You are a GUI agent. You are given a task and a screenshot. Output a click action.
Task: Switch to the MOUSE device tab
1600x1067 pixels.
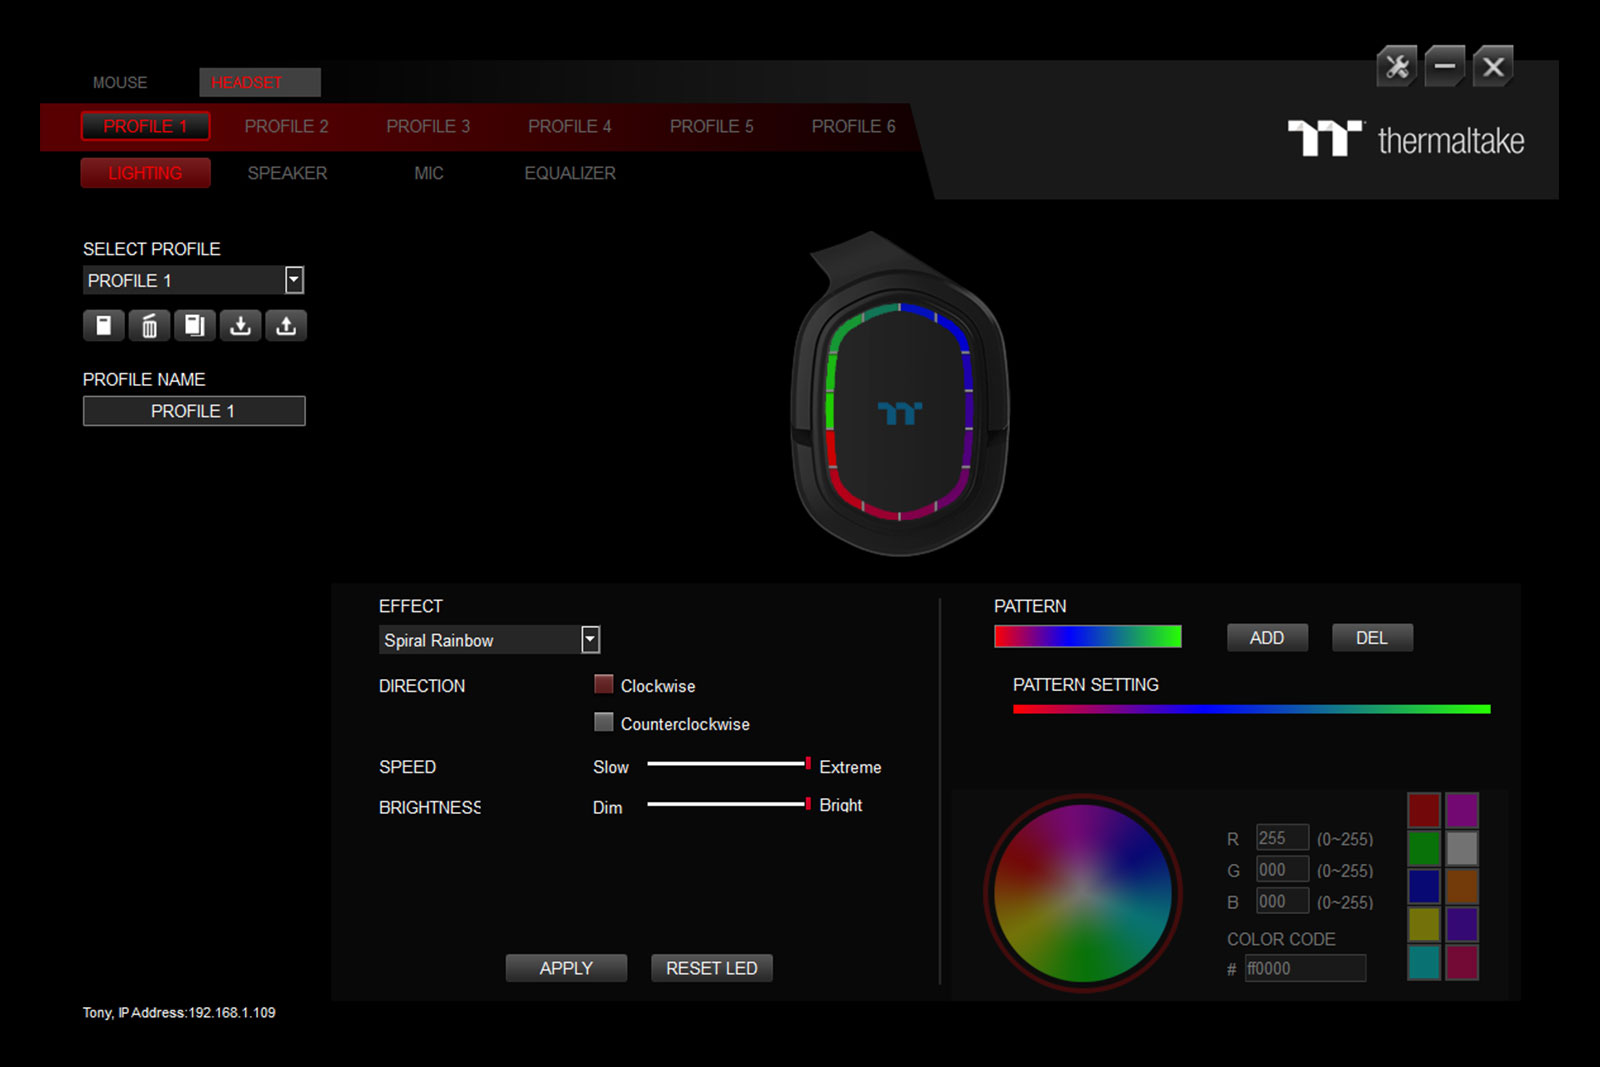[120, 82]
